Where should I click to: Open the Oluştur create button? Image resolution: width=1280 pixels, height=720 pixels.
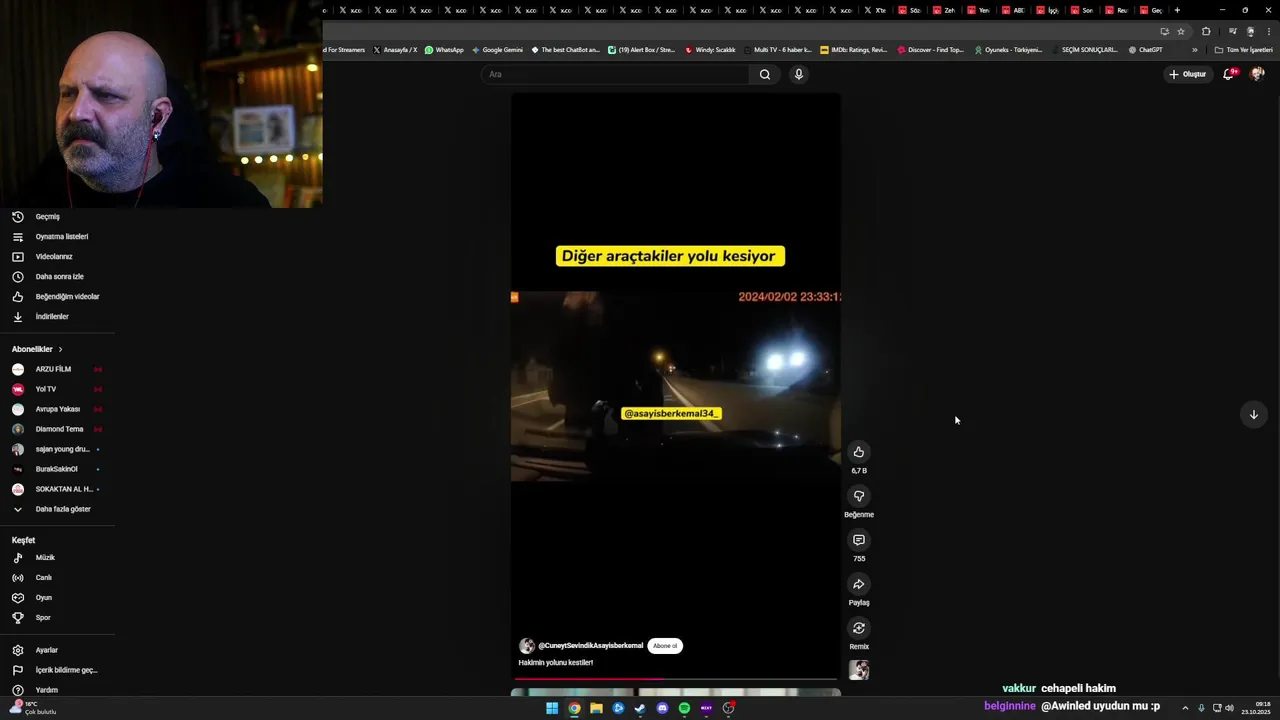click(1187, 74)
